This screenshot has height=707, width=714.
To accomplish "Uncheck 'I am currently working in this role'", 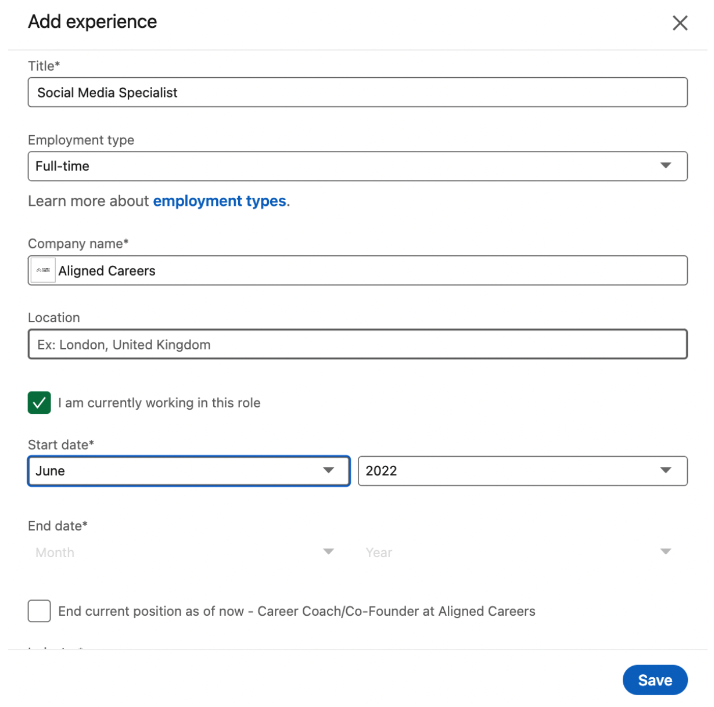I will (x=39, y=403).
